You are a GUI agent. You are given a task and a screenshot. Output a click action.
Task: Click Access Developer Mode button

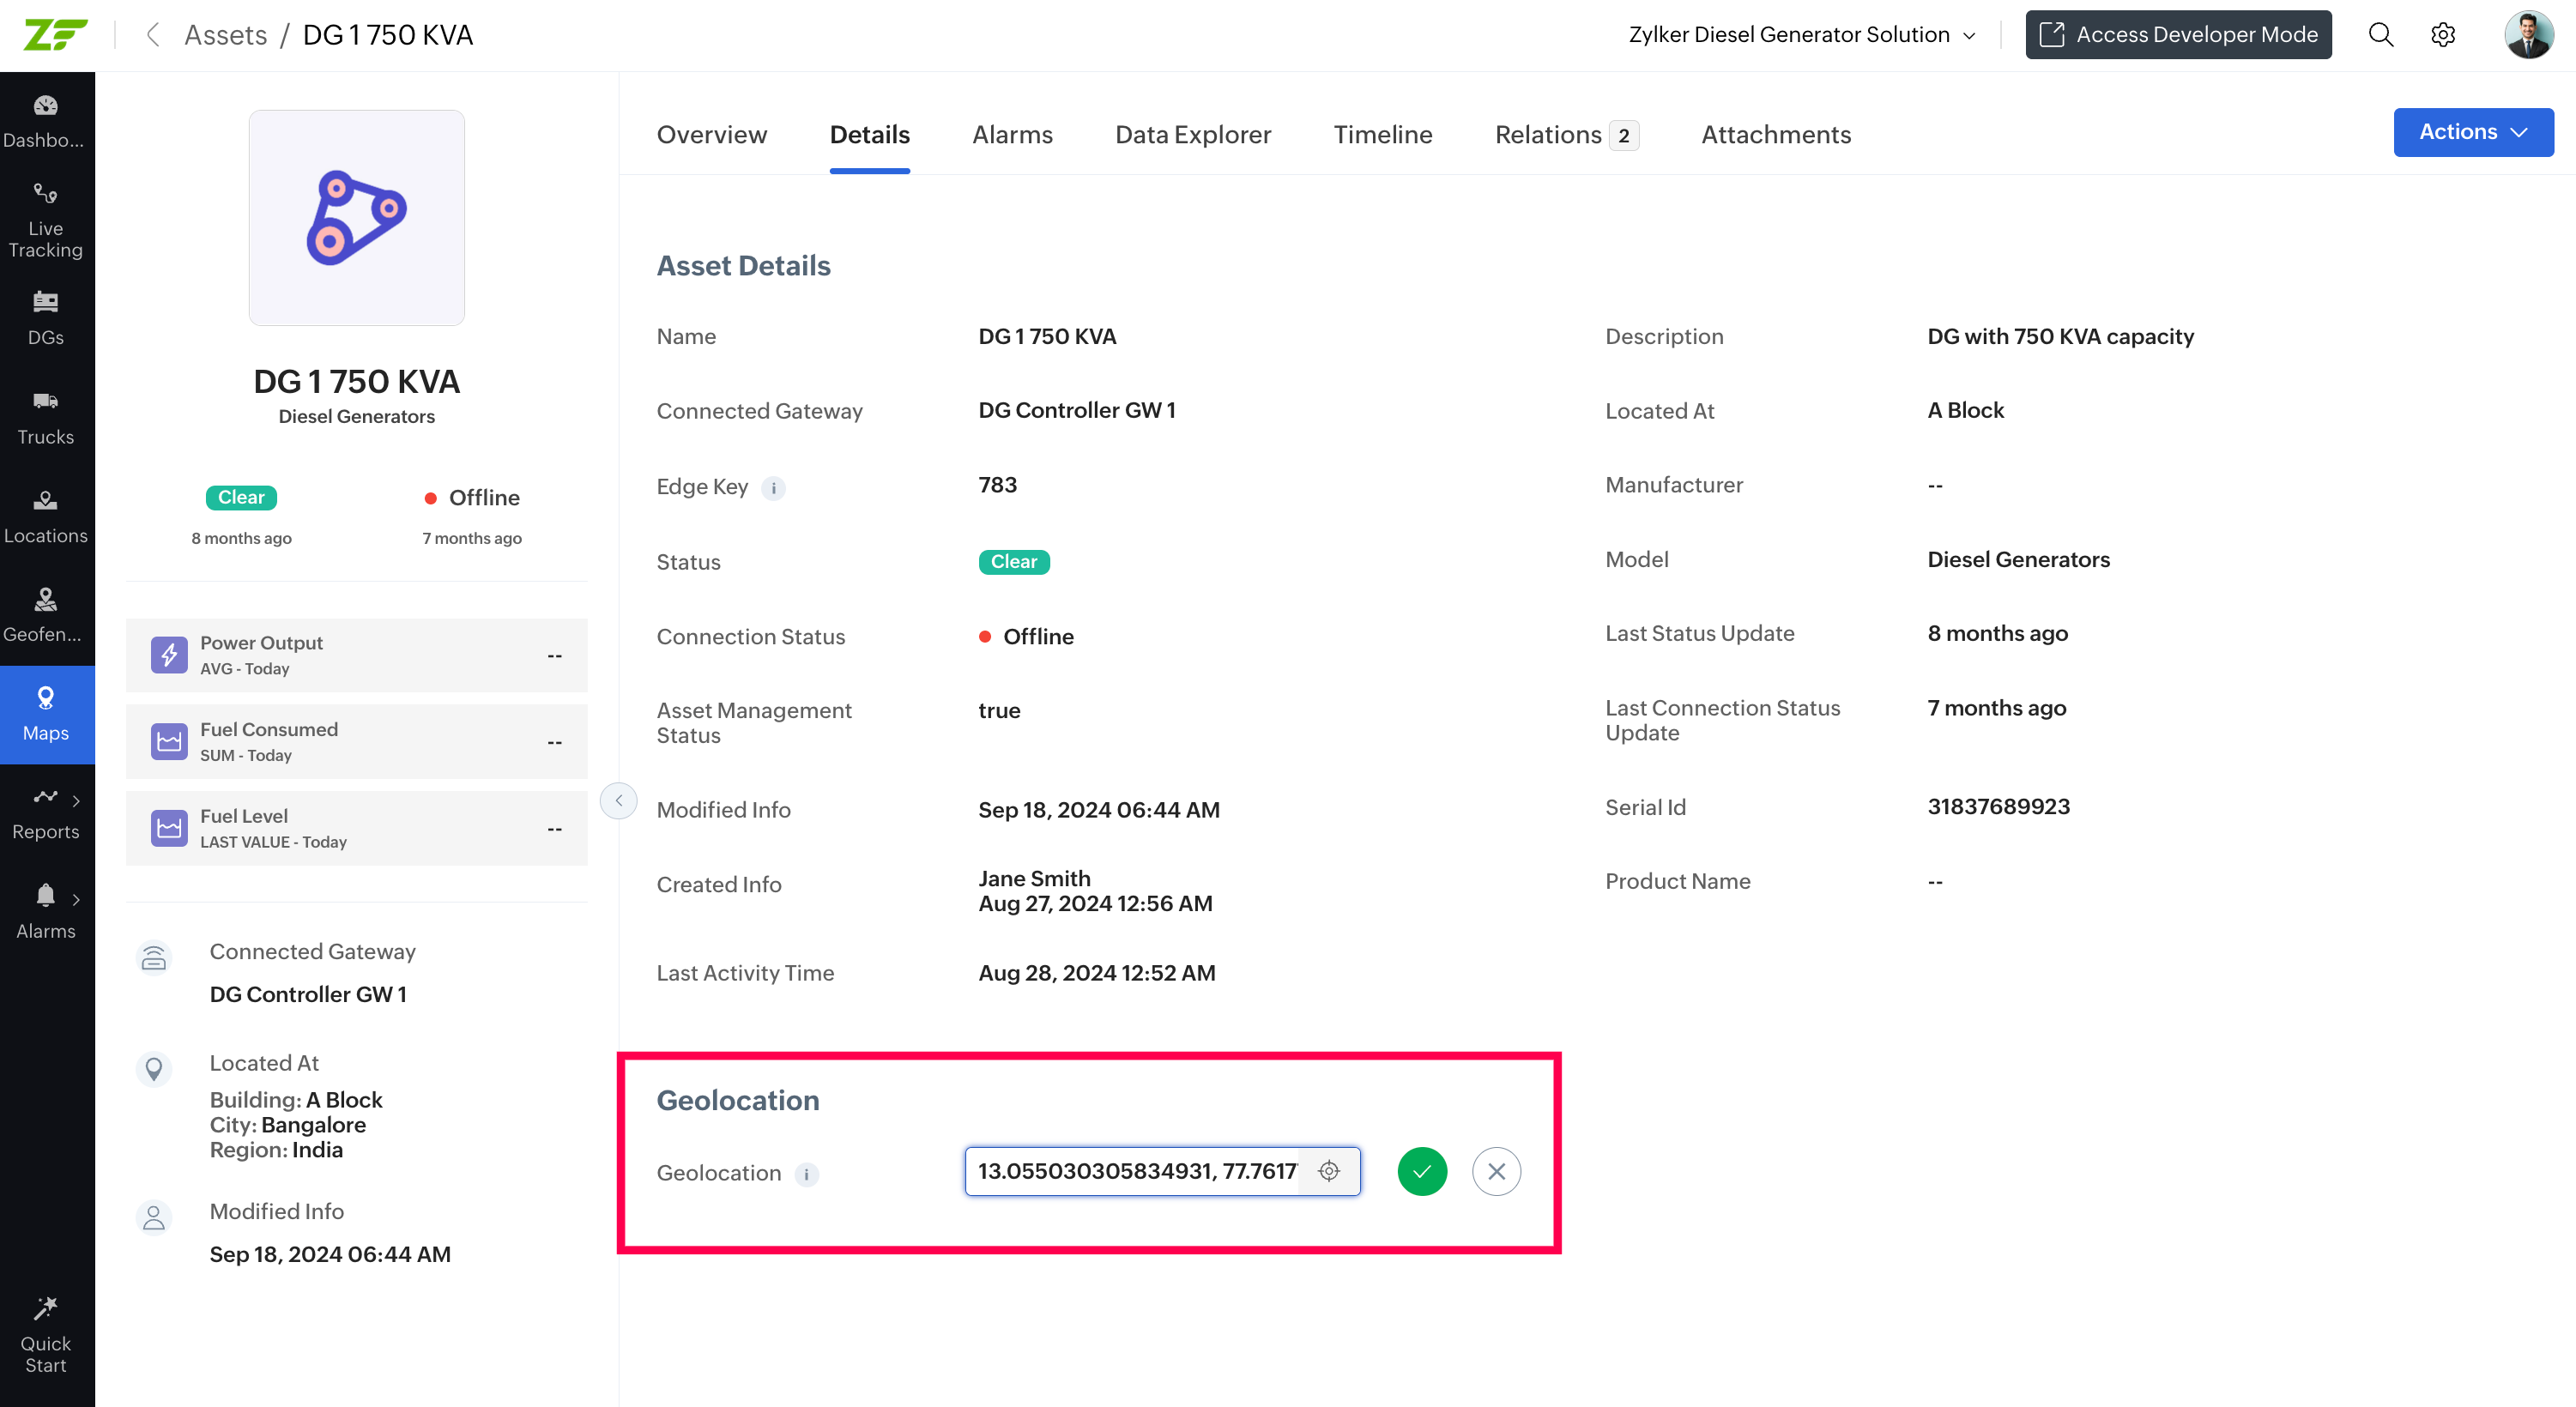coord(2177,35)
